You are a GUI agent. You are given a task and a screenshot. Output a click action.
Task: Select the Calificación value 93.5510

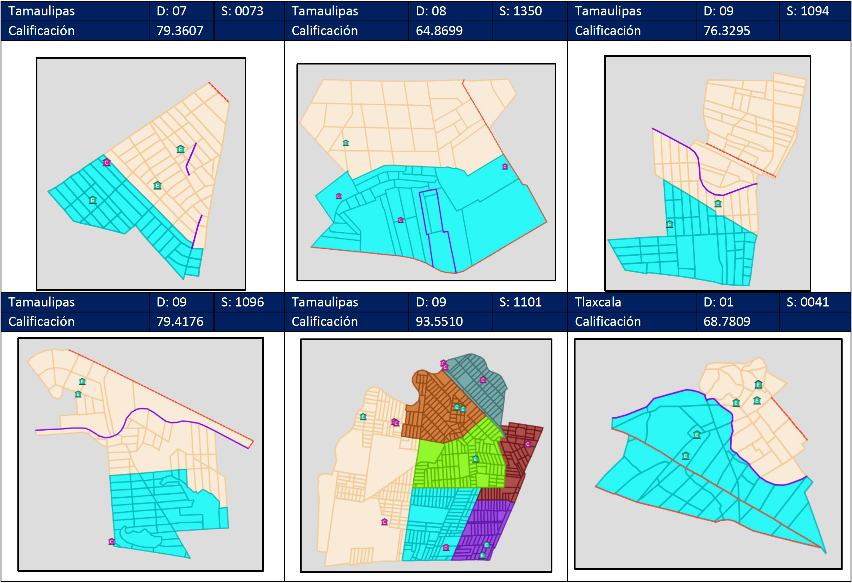(x=437, y=322)
